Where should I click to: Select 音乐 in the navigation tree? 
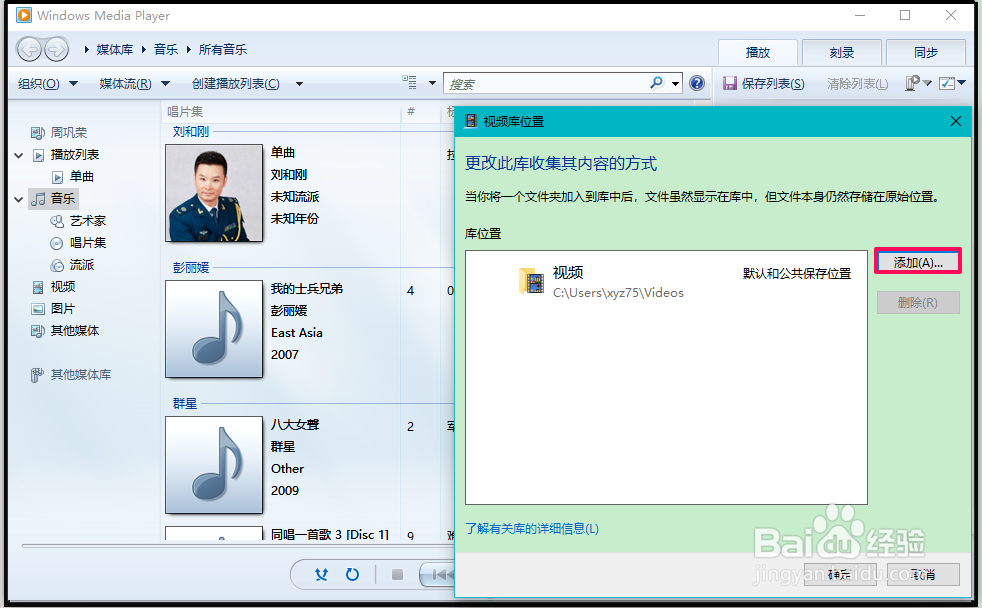(63, 198)
